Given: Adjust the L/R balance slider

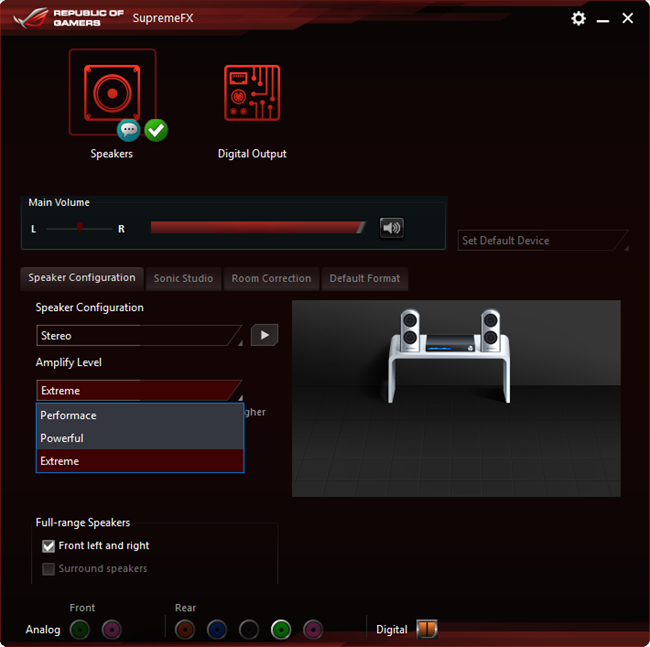Looking at the screenshot, I should tap(79, 228).
